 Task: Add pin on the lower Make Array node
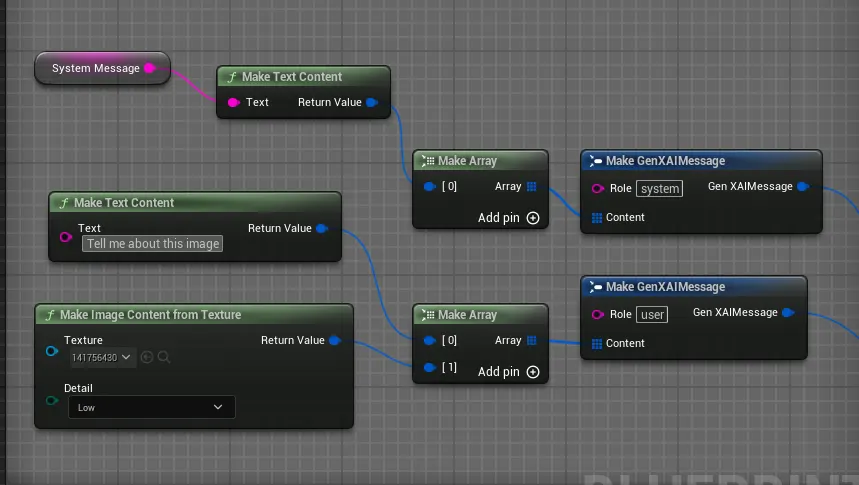pos(508,372)
